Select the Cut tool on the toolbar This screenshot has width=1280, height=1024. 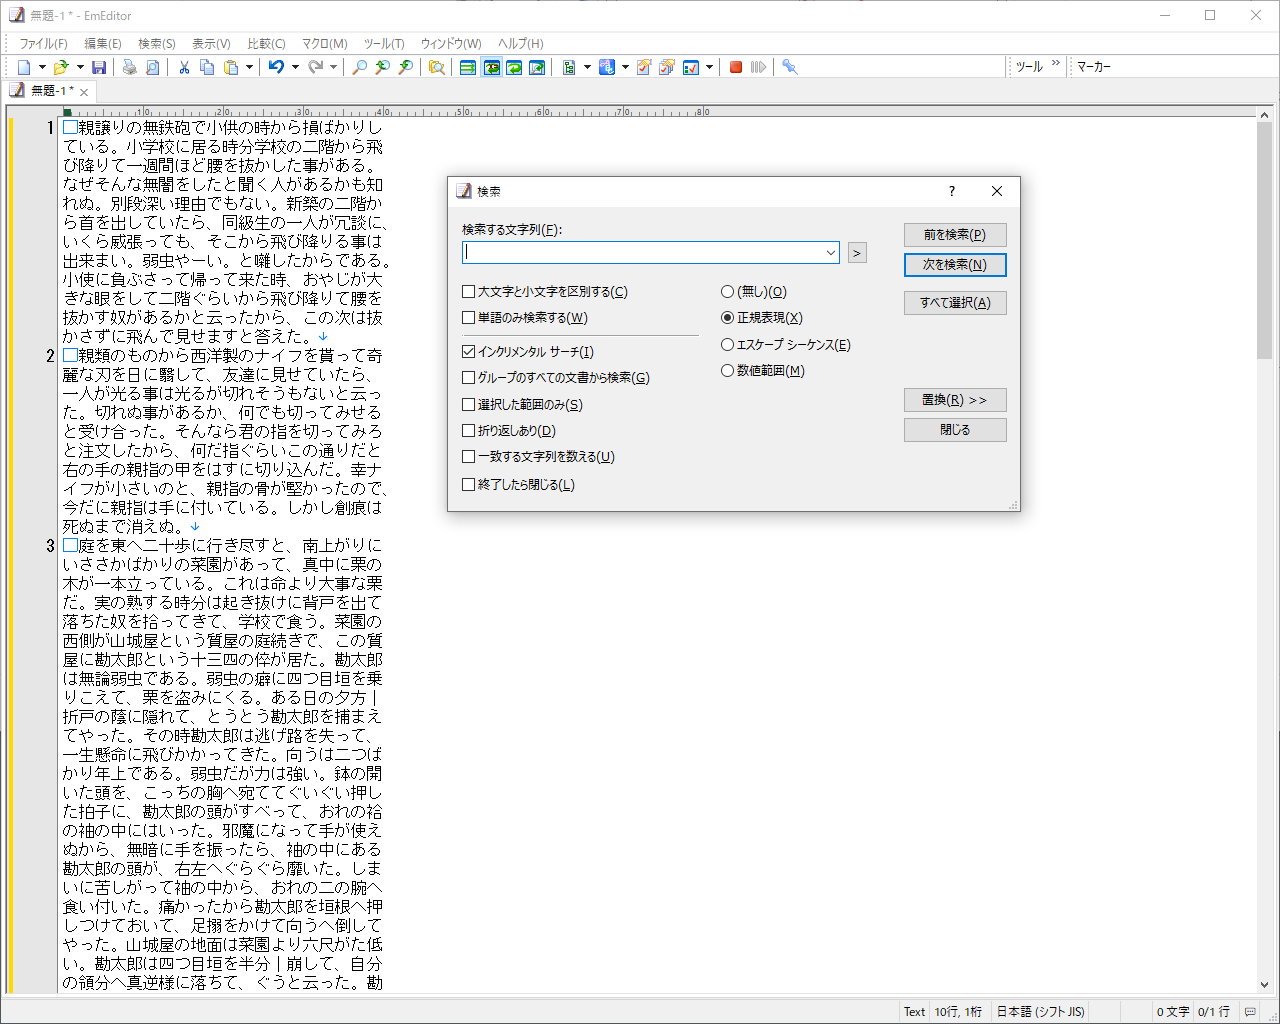[x=183, y=67]
